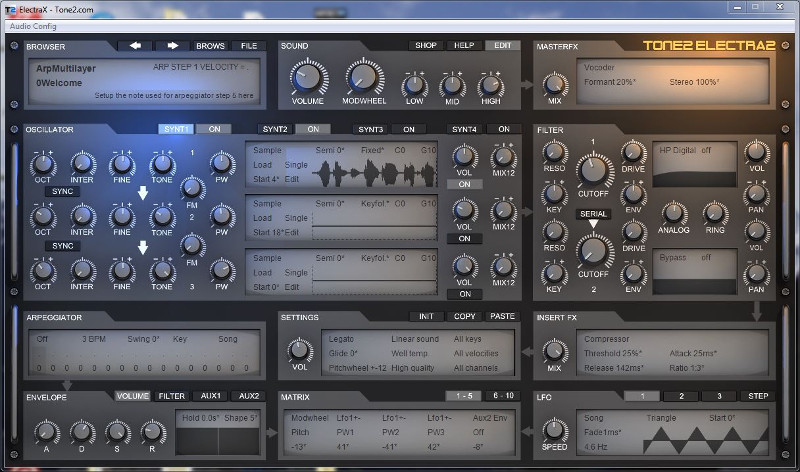Change the SERIAL filter routing mode
Screen dimensions: 800x472
click(593, 214)
